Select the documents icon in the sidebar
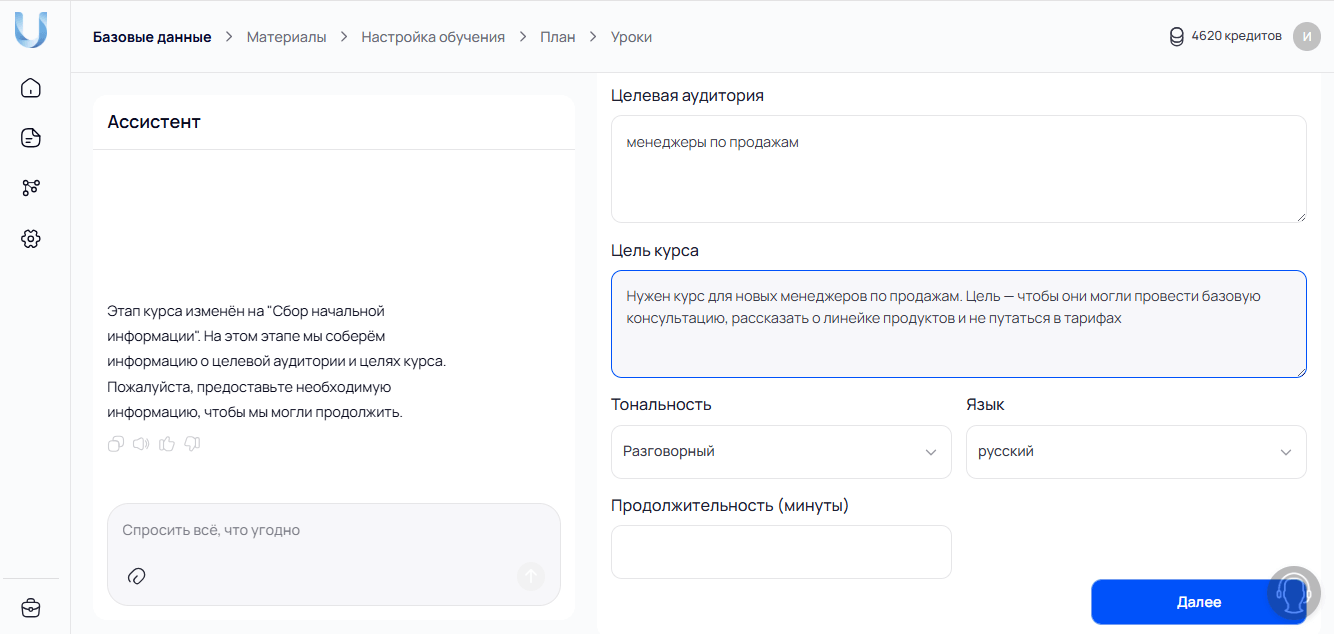 click(31, 138)
